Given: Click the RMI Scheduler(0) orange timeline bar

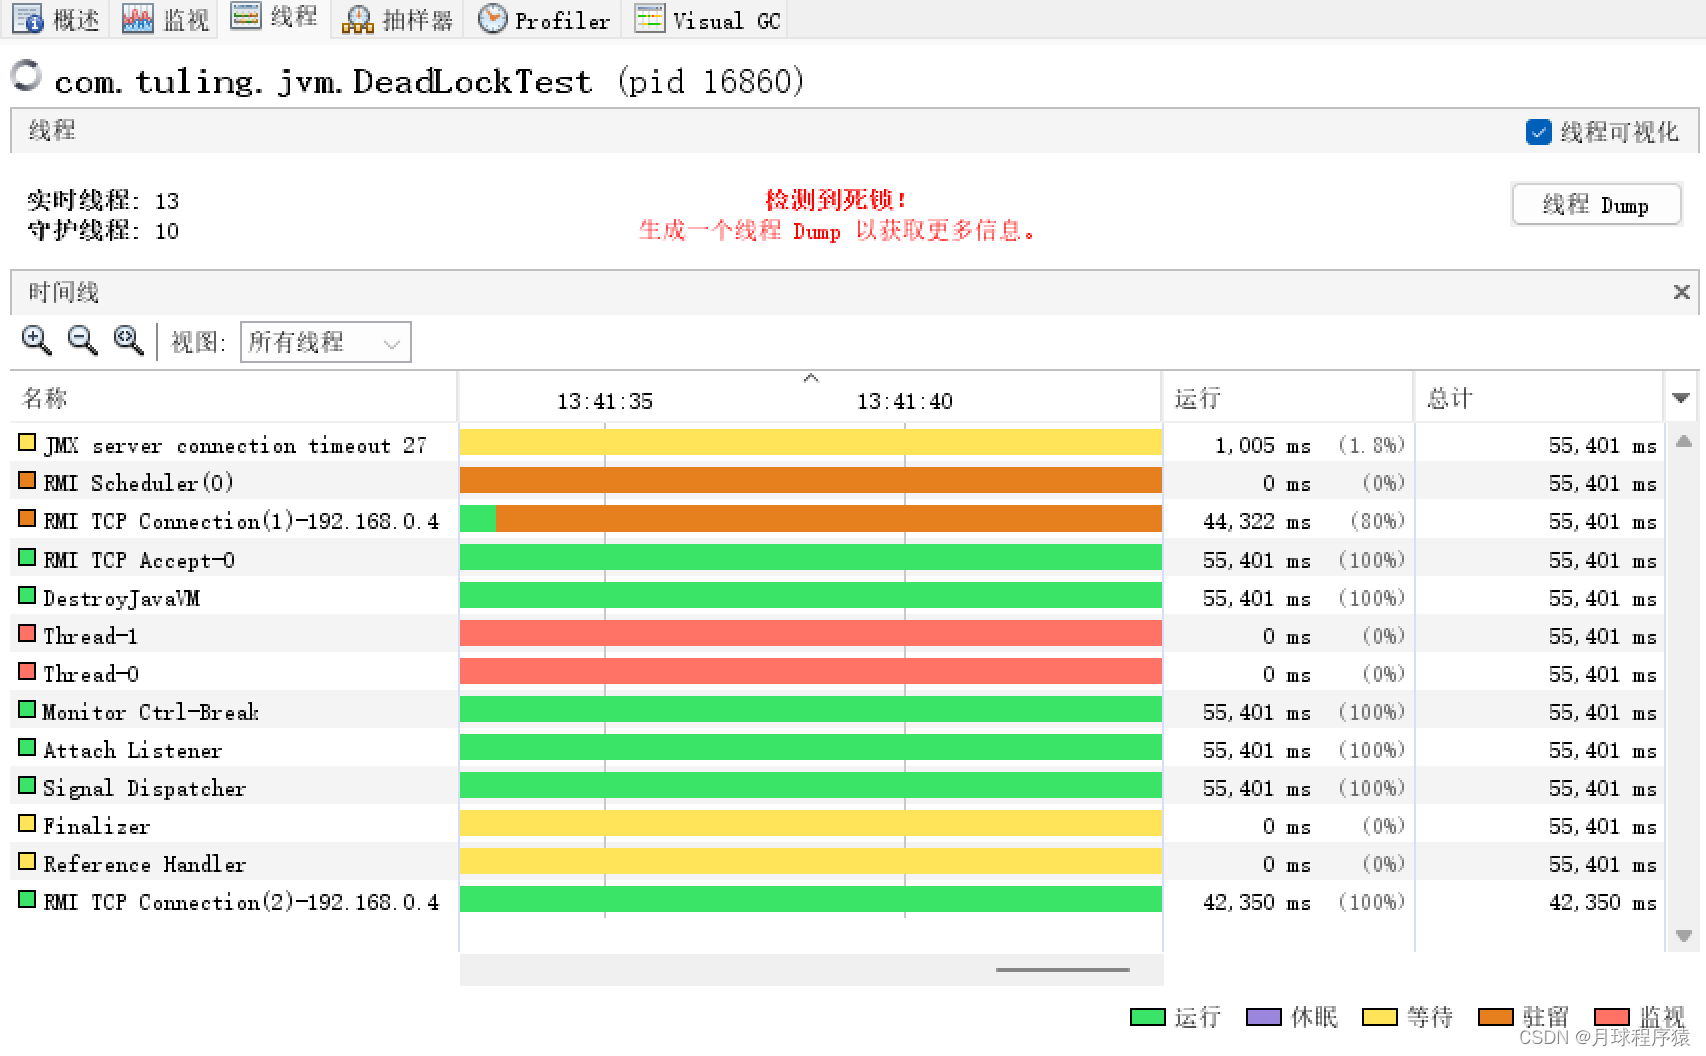Looking at the screenshot, I should [x=811, y=480].
